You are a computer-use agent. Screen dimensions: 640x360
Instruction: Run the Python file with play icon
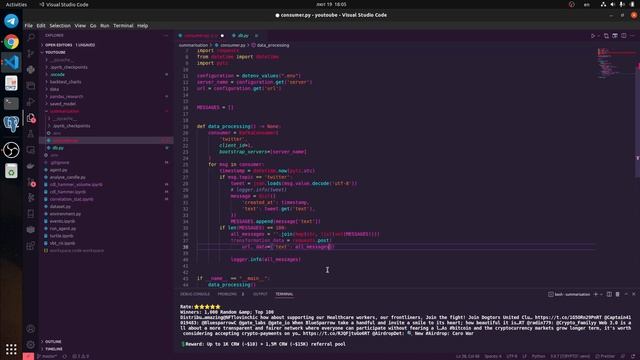coord(593,36)
